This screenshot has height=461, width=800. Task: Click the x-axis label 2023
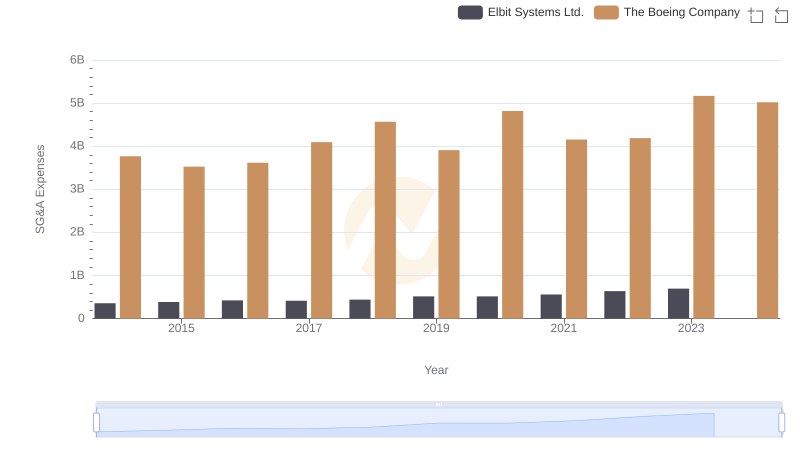(691, 328)
